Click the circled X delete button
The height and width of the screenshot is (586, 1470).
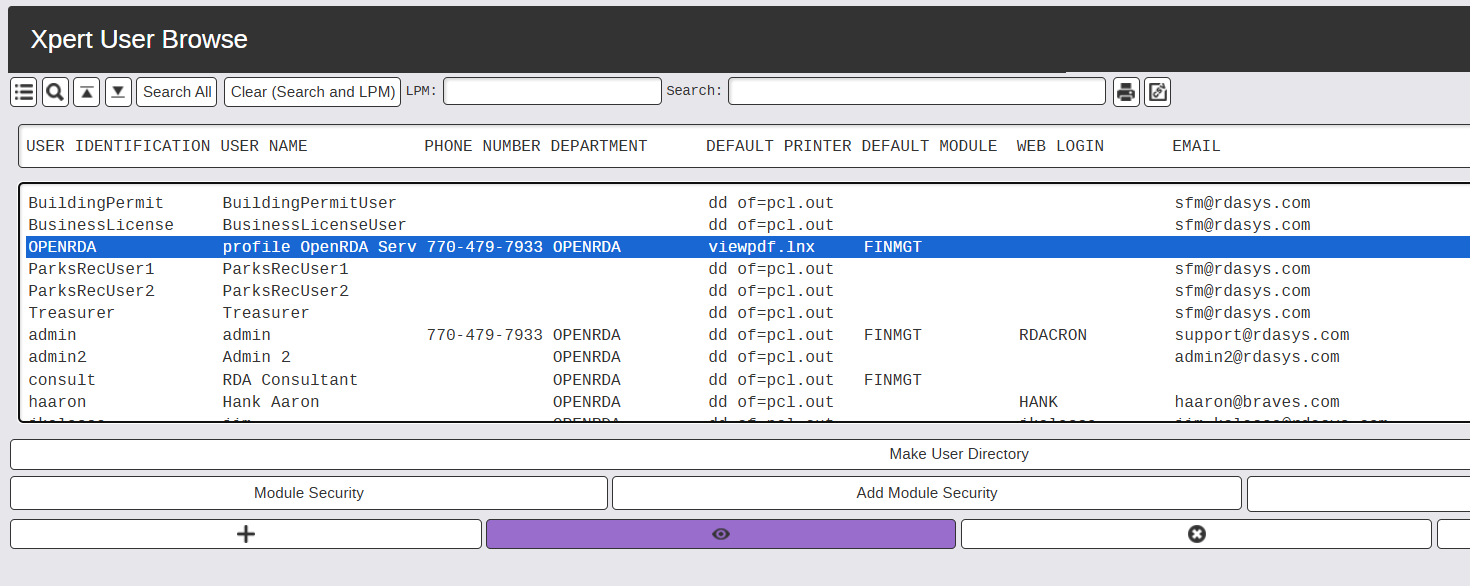[1196, 534]
